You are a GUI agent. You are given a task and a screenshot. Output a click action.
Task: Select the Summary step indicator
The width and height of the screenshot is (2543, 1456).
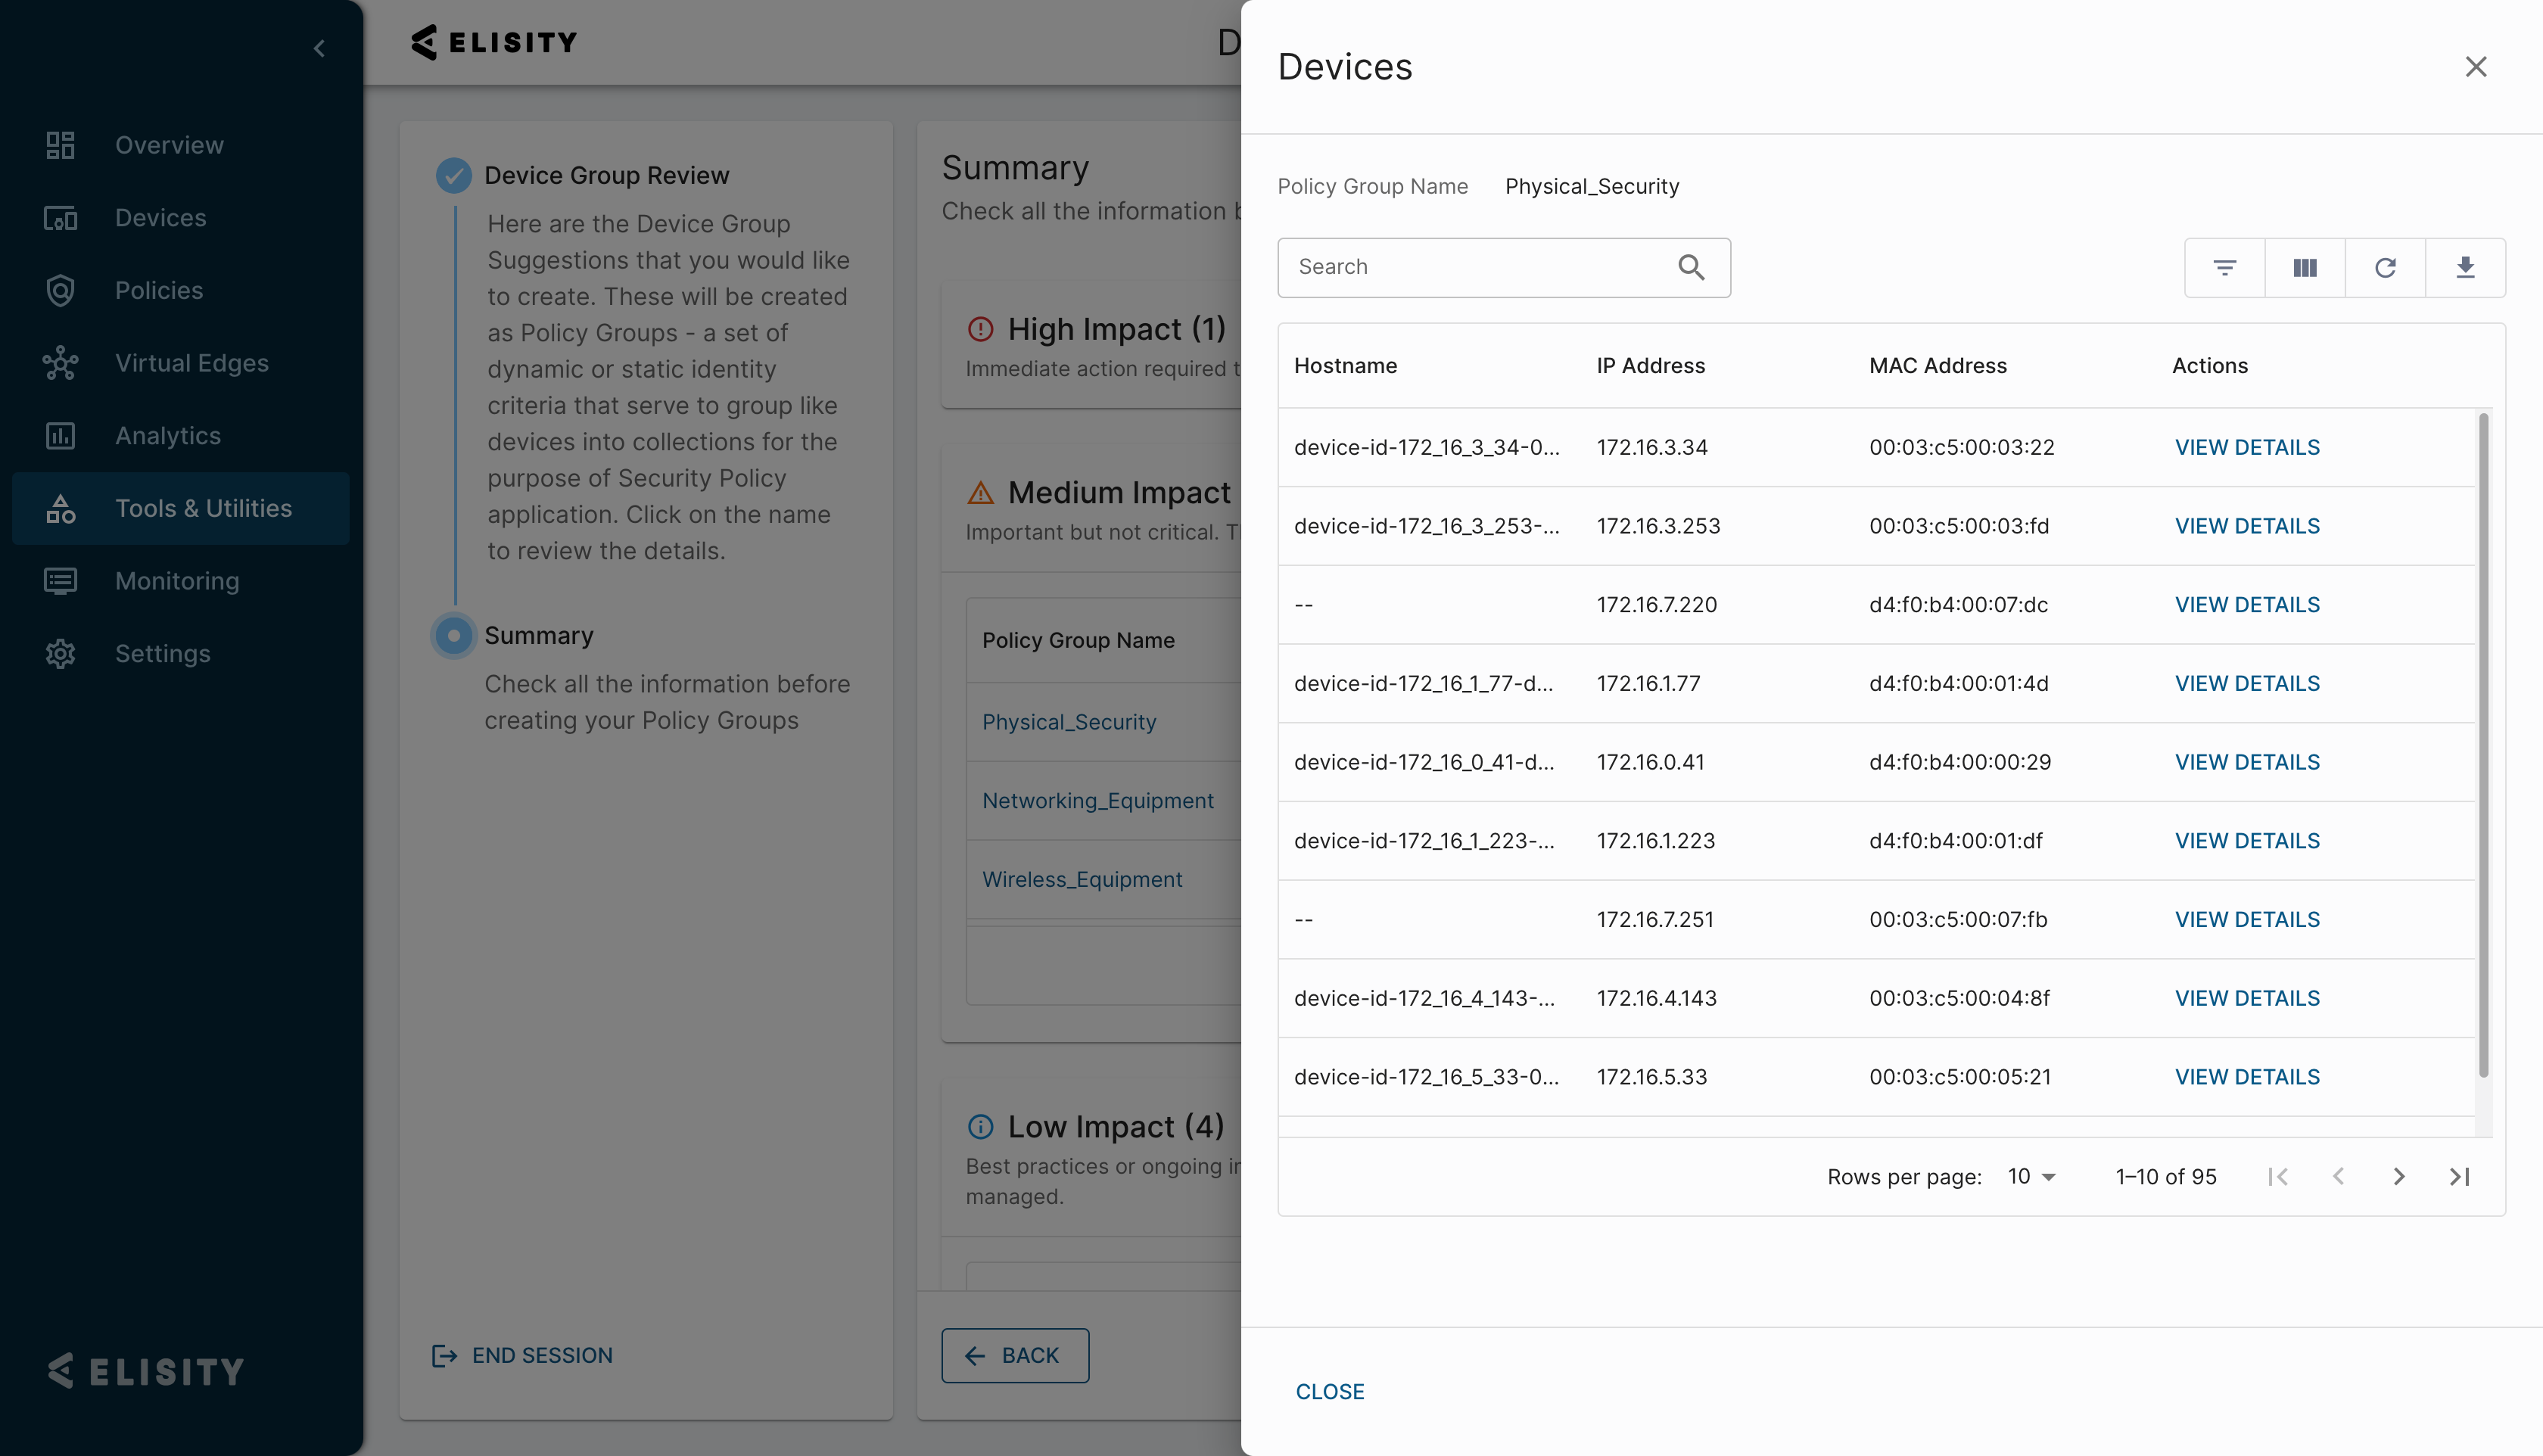tap(454, 635)
